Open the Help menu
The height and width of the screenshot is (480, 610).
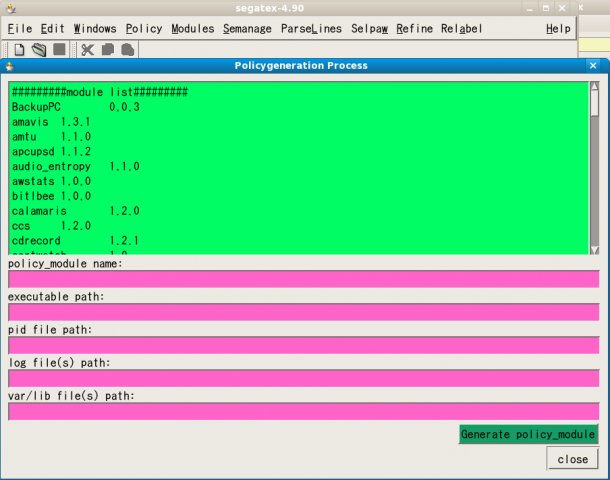pos(558,28)
